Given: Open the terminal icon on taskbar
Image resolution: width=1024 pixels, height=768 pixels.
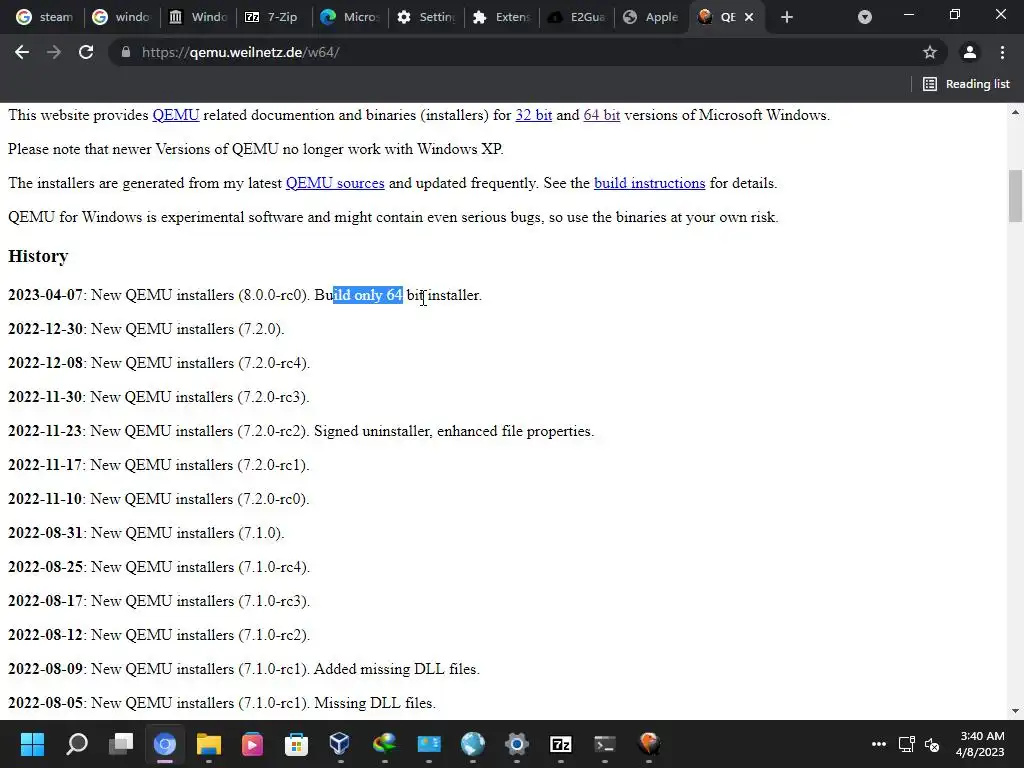Looking at the screenshot, I should pyautogui.click(x=605, y=744).
